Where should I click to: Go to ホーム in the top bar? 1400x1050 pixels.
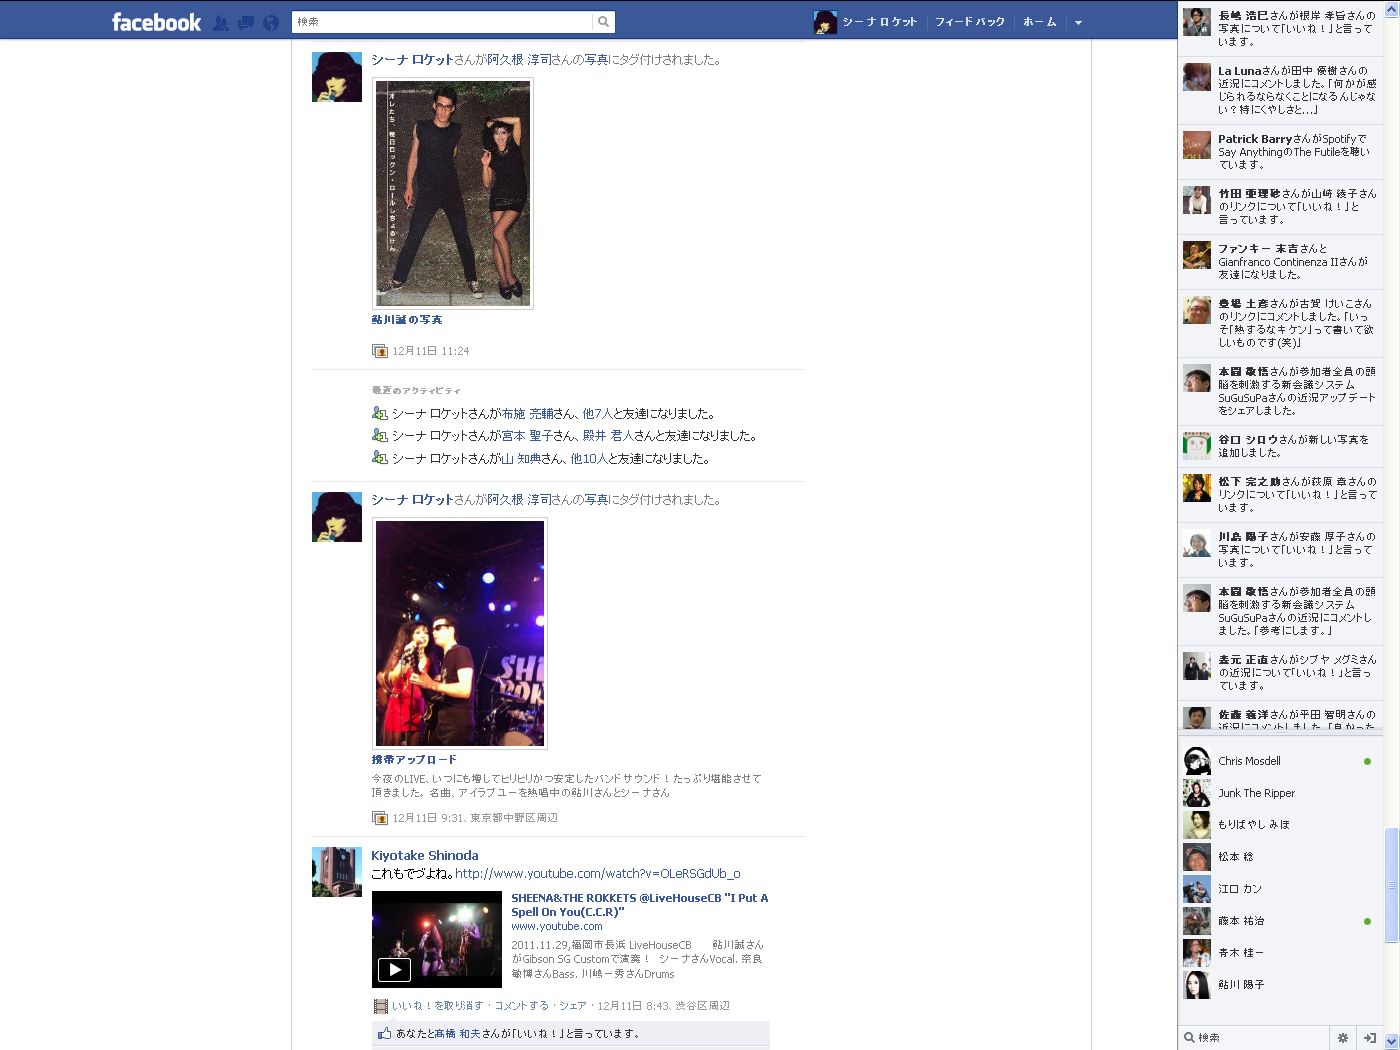(1039, 22)
